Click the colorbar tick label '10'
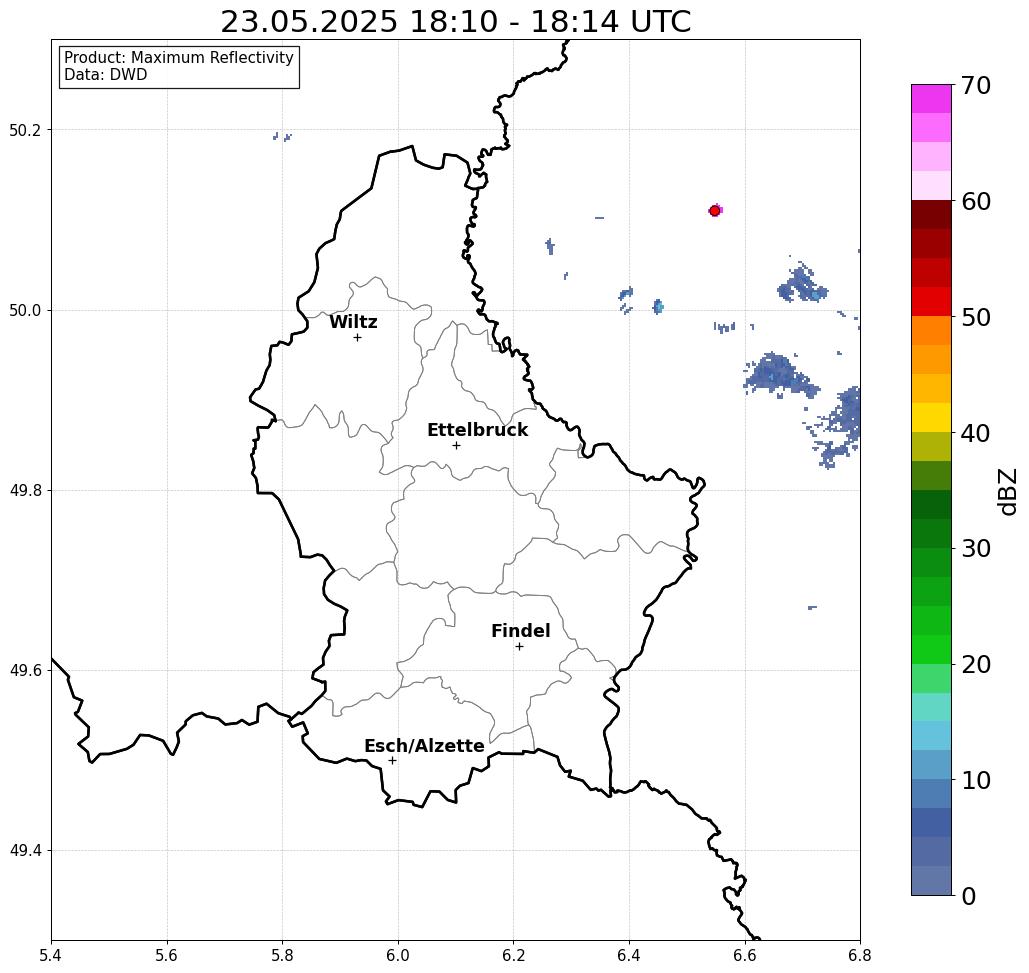This screenshot has width=1029, height=973. (x=976, y=780)
